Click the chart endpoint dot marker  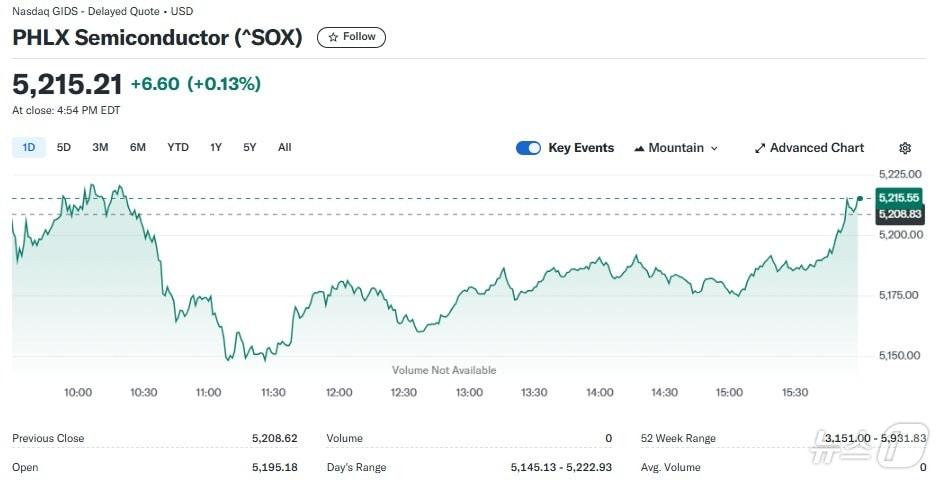859,198
